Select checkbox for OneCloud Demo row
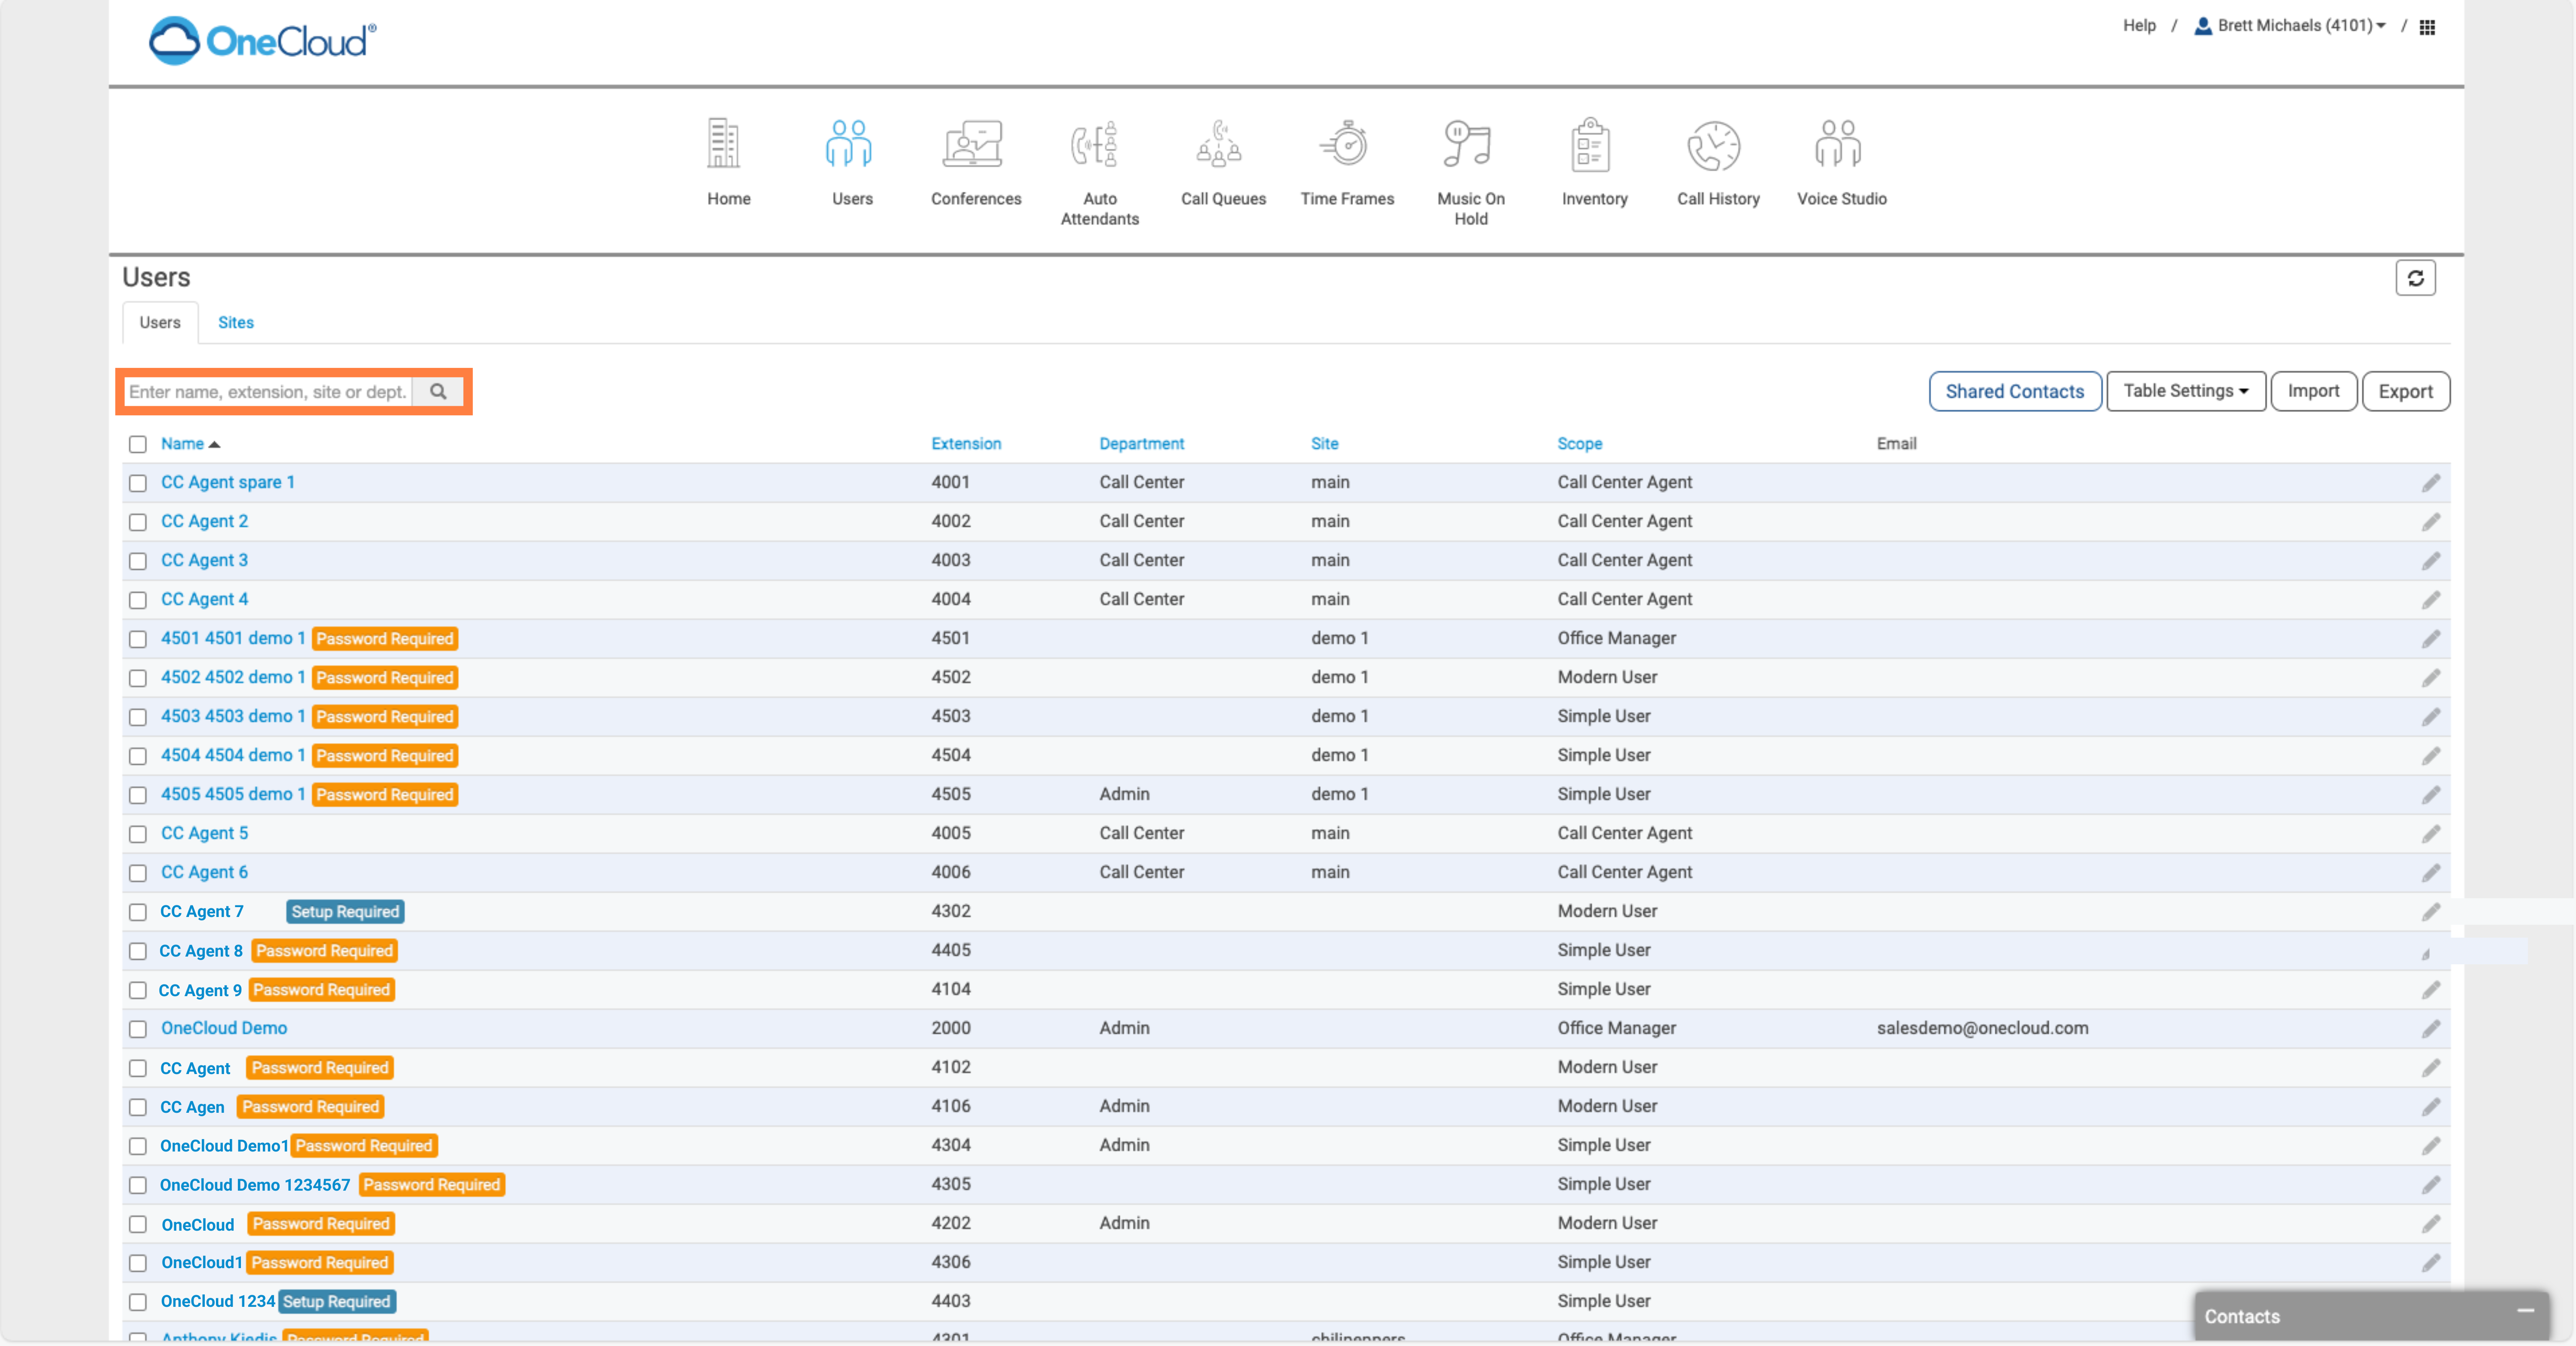Screen dimensions: 2576x1346 138,1029
